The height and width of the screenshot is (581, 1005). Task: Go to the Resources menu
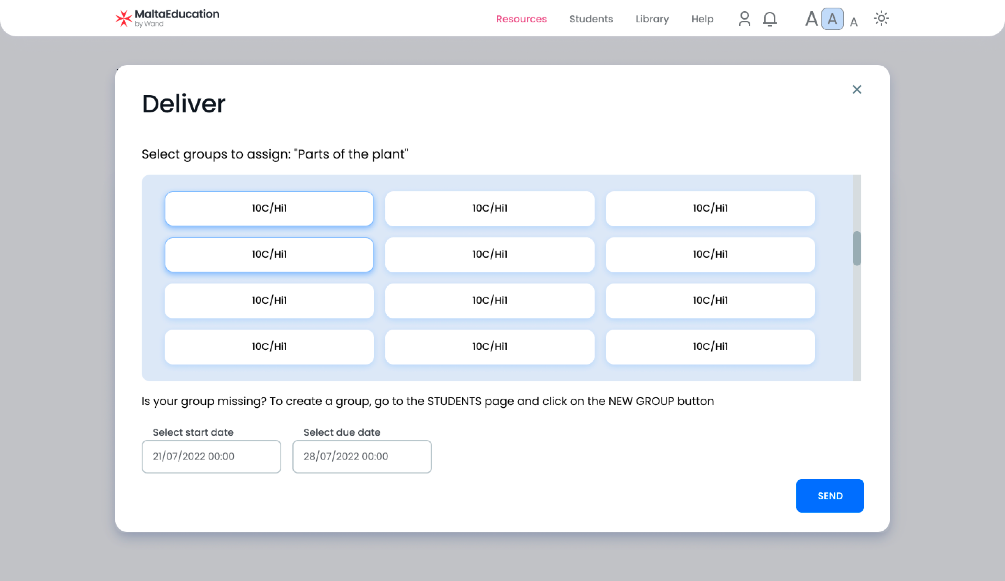tap(521, 19)
